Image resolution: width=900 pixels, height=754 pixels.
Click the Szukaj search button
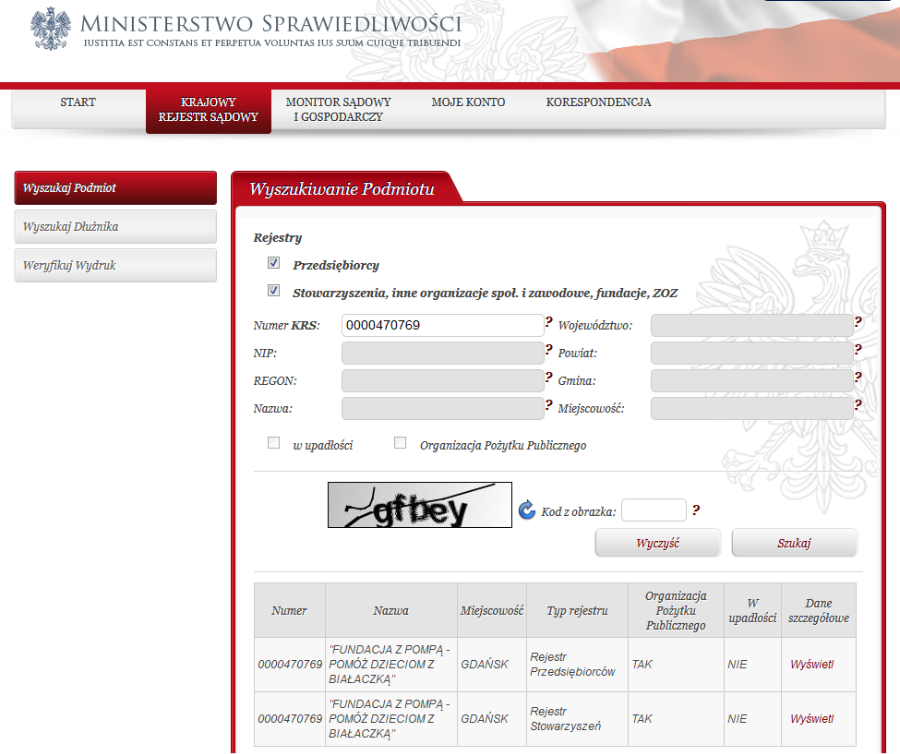[794, 543]
